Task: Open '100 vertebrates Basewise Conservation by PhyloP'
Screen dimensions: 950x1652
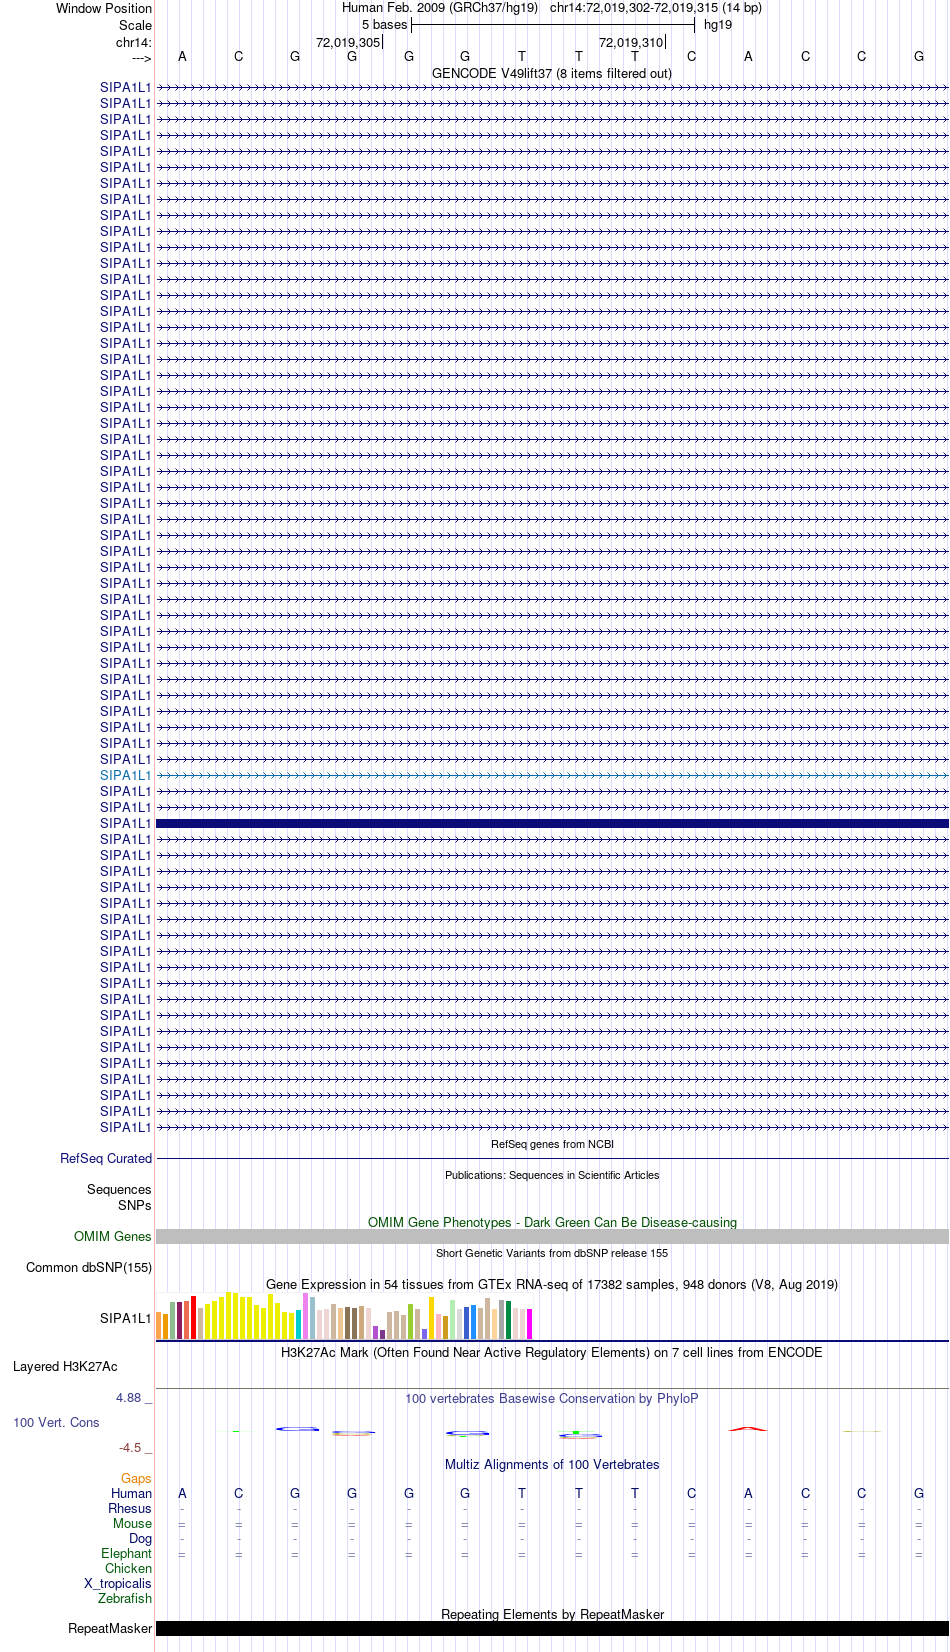Action: [x=552, y=1398]
